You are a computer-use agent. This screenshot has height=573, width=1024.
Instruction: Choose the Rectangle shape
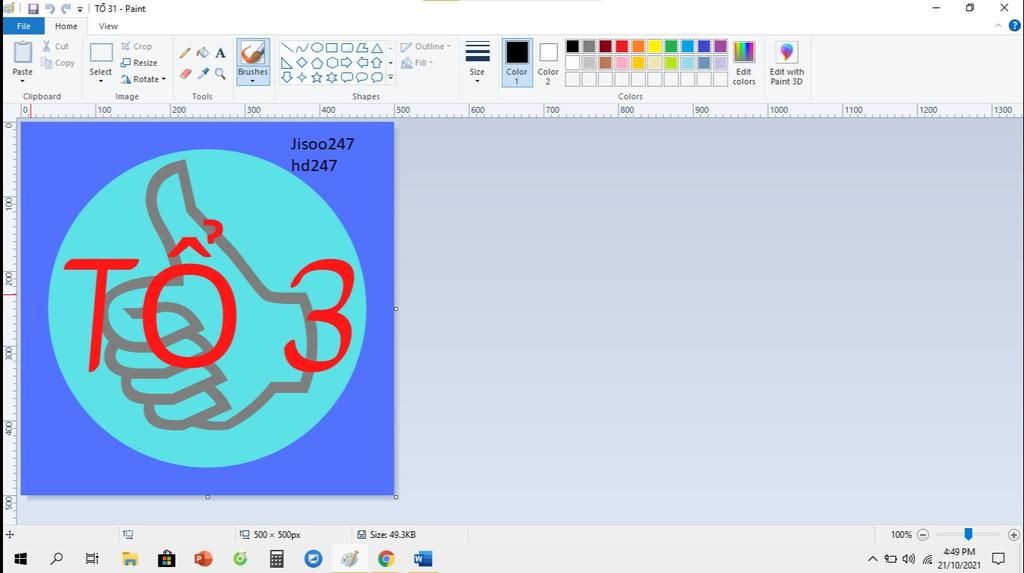pyautogui.click(x=332, y=48)
